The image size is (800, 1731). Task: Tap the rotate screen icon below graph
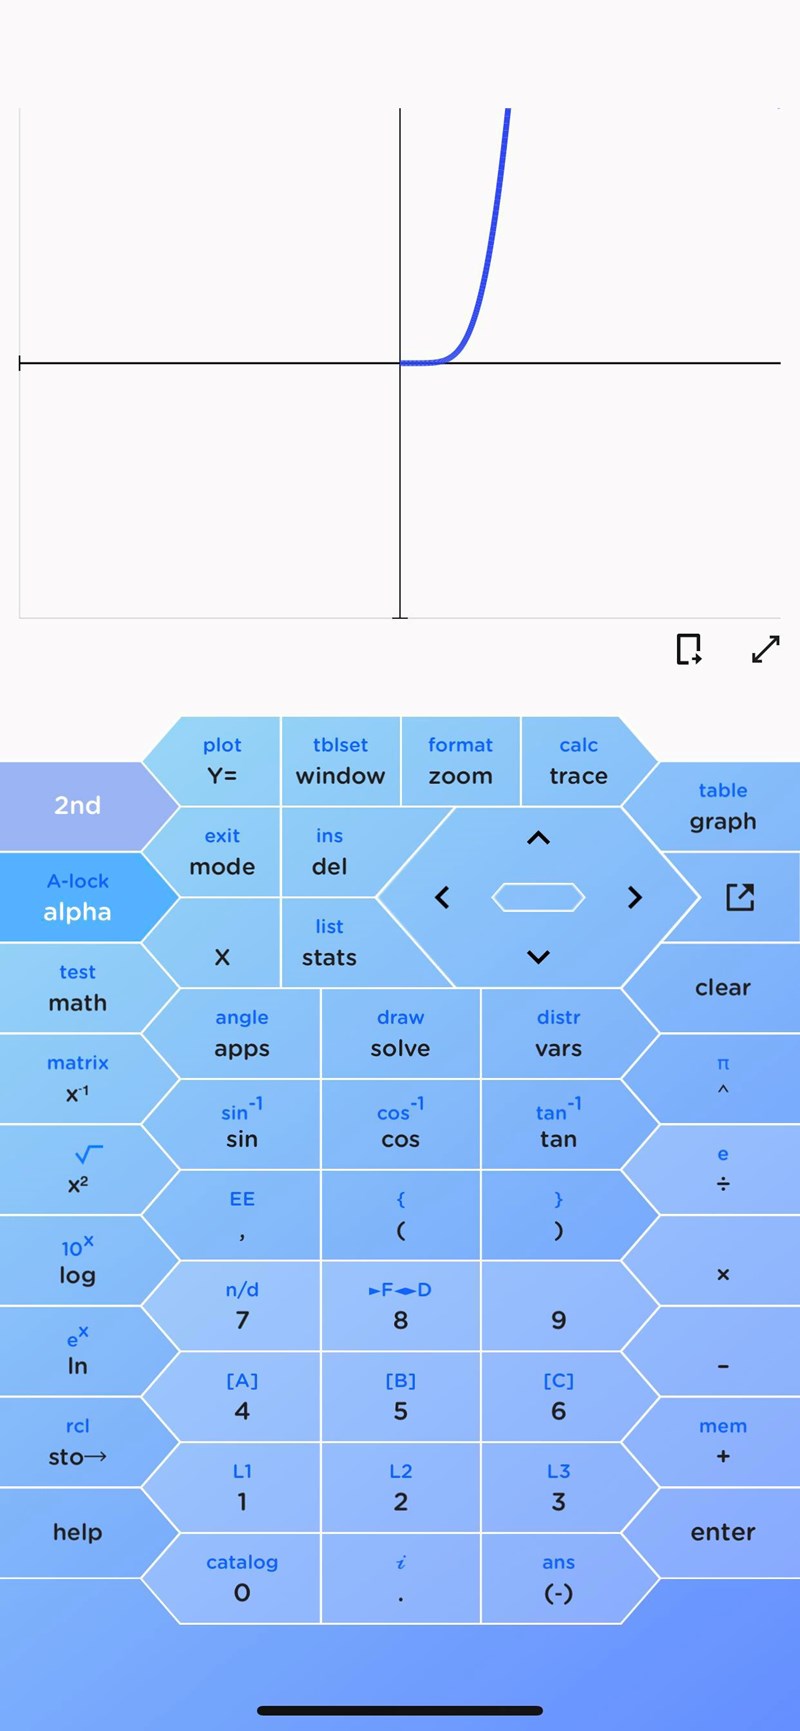tap(689, 650)
